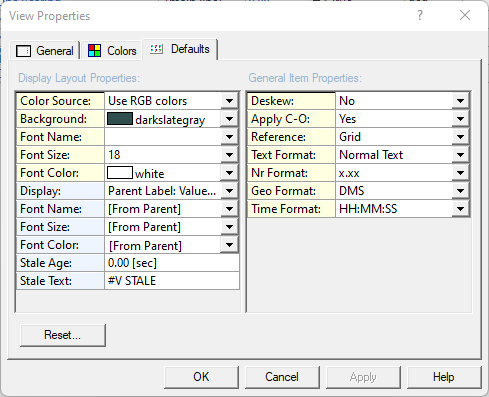Confirm with the OK button
This screenshot has height=397, width=489.
click(x=201, y=377)
